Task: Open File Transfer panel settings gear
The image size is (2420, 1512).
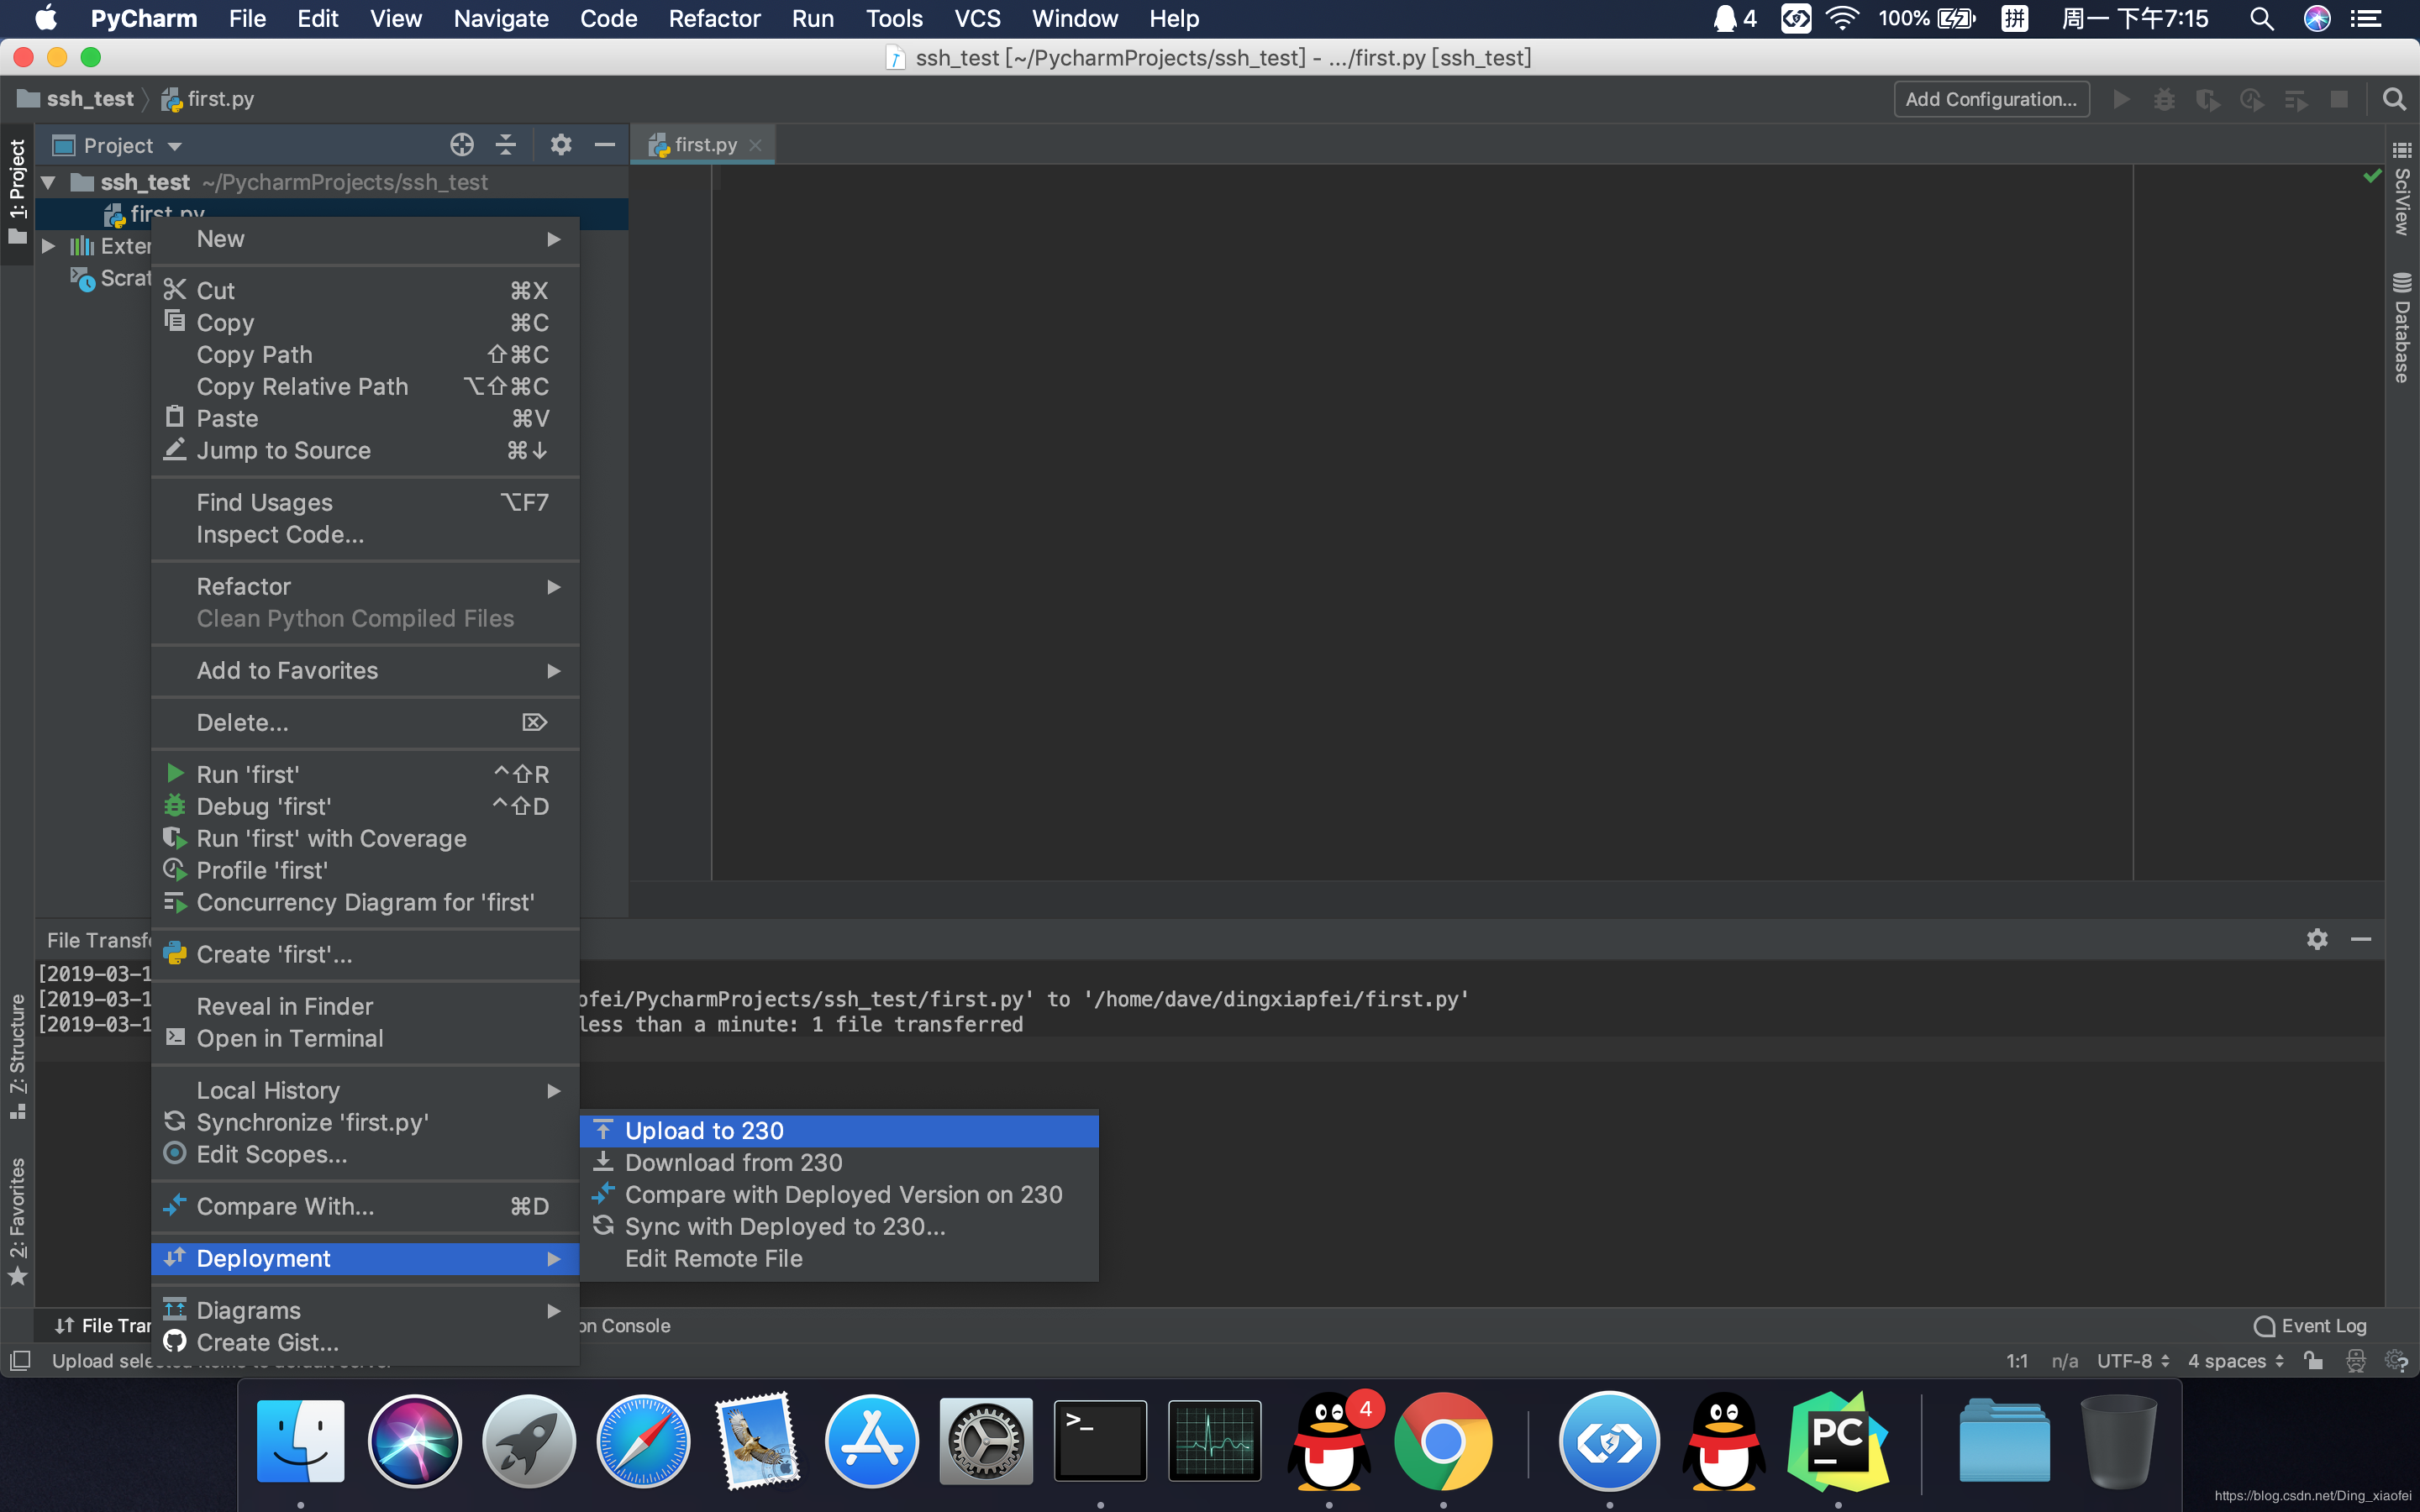Action: pyautogui.click(x=2317, y=939)
